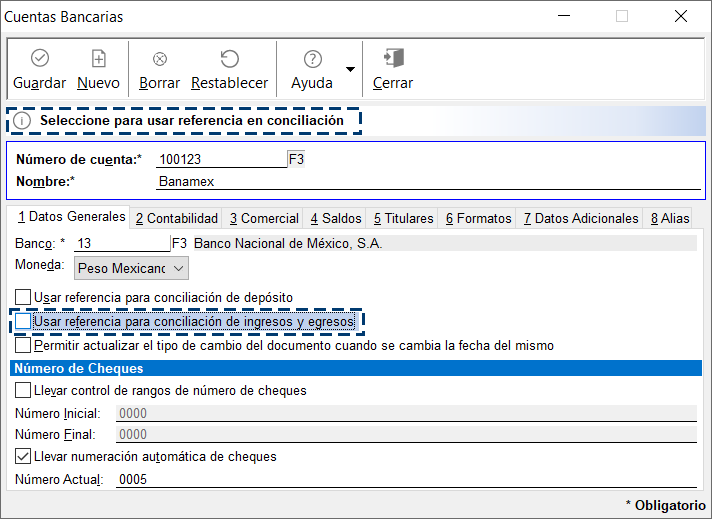Click the F3 lookup beside Banco field
This screenshot has width=712, height=519.
(x=180, y=243)
